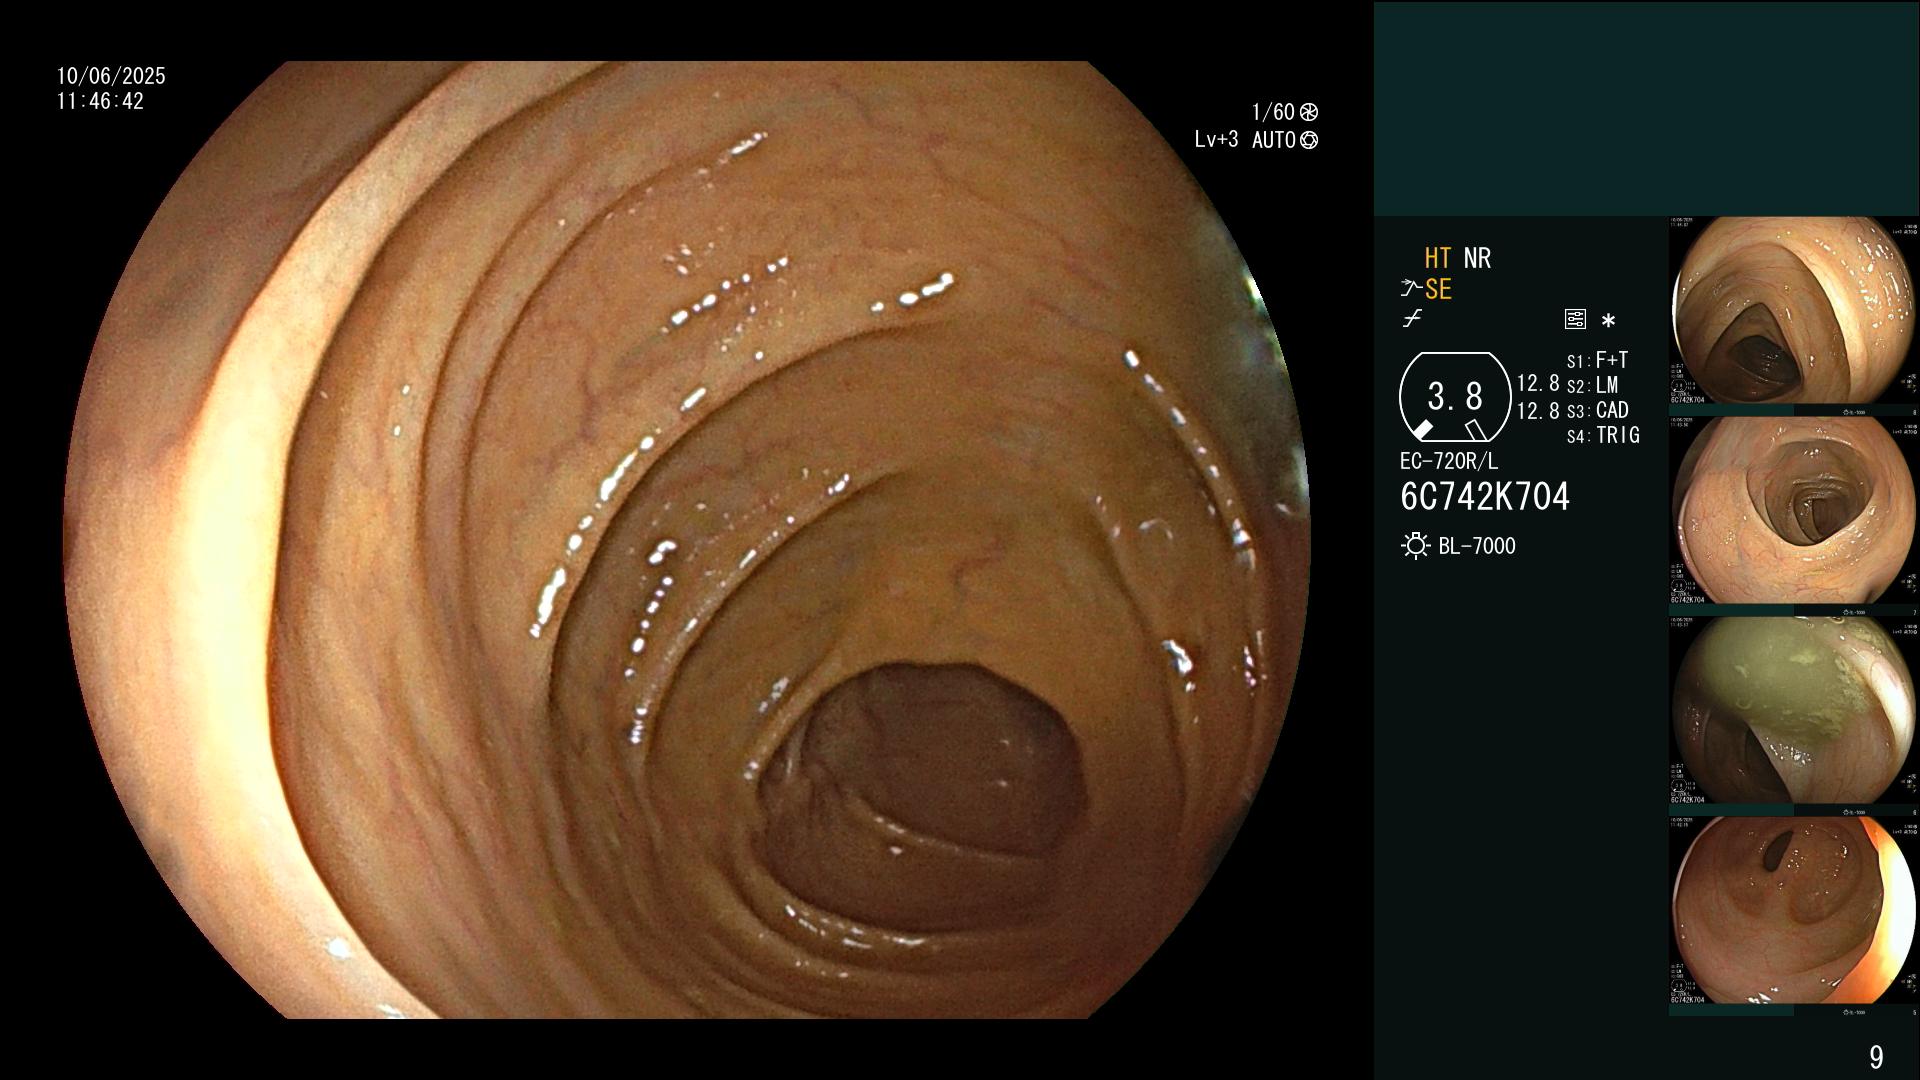Click the scope model EC-720R/L
1920x1080 pixels.
pos(1449,461)
